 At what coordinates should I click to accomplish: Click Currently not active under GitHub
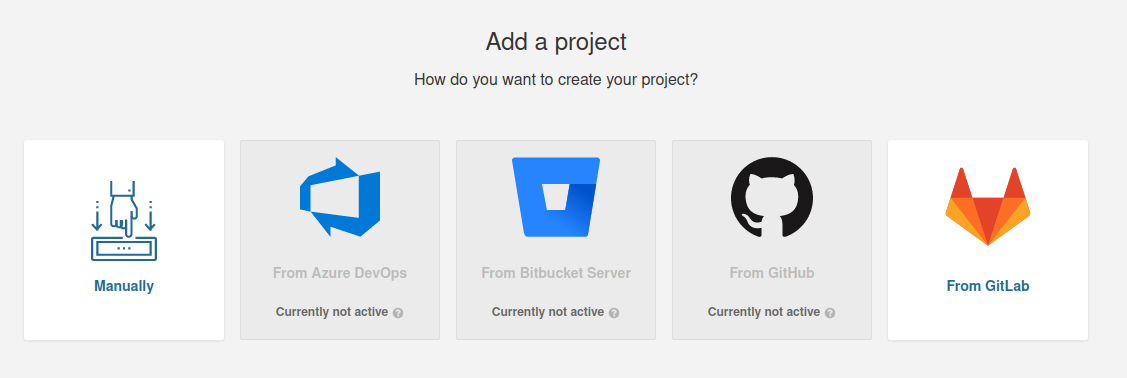[x=764, y=312]
